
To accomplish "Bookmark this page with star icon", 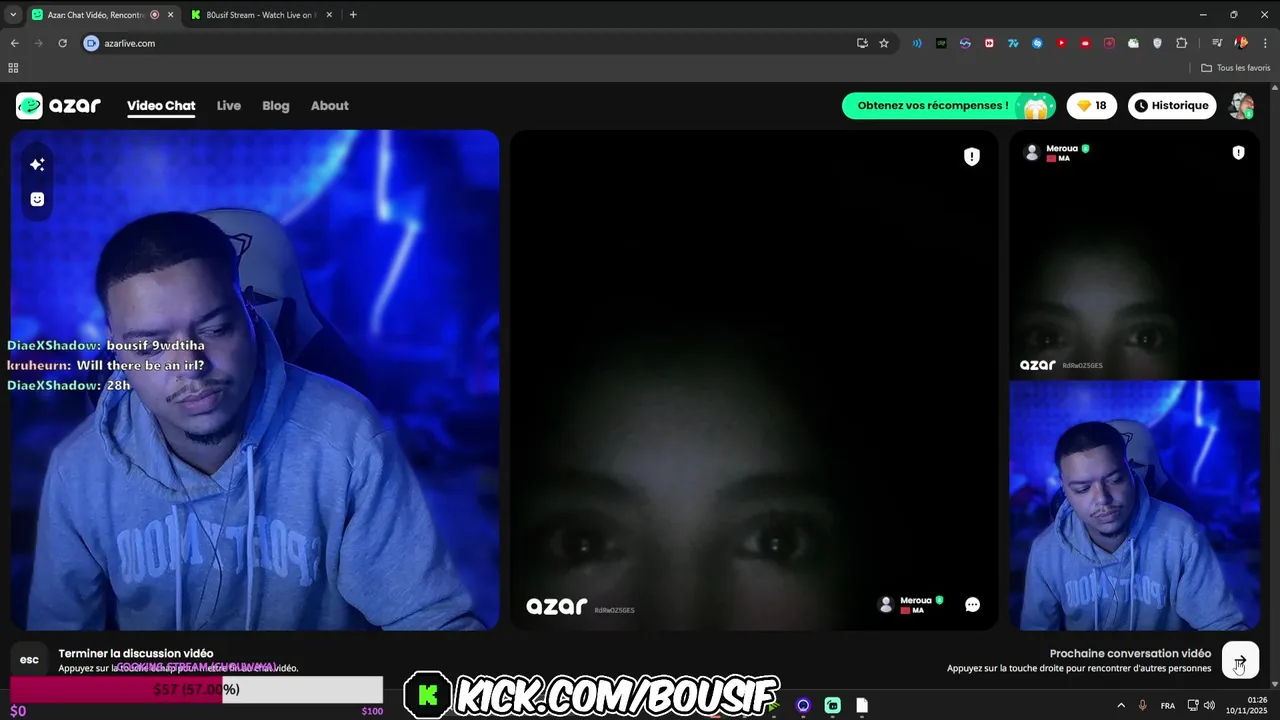I will tap(884, 43).
